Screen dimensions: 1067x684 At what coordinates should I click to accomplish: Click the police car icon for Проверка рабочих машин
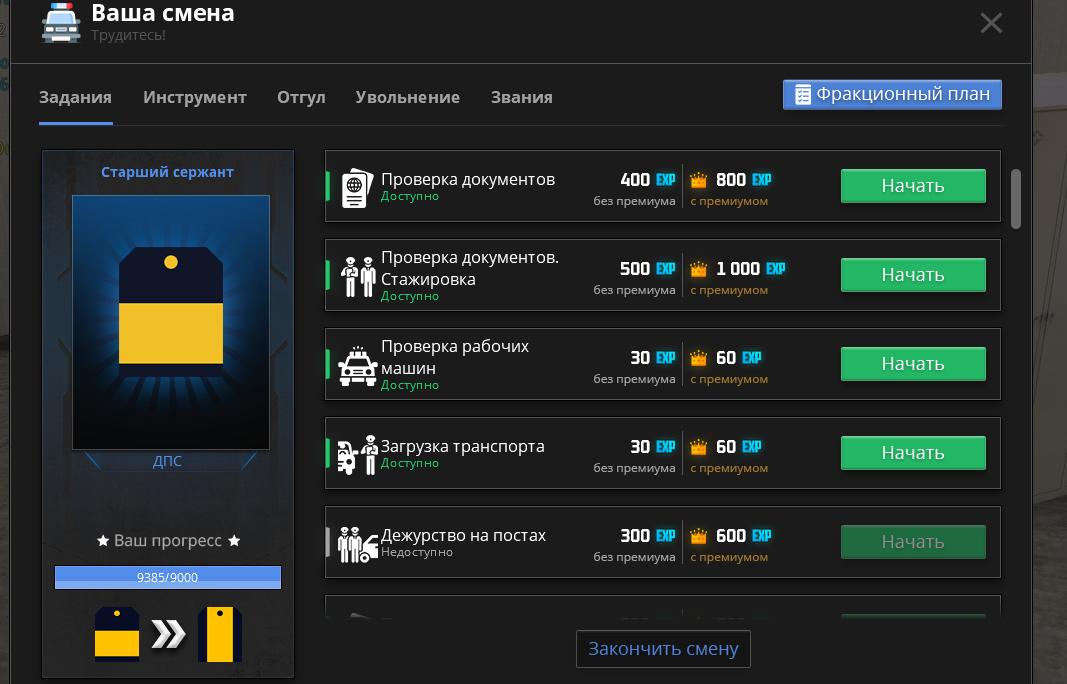357,366
